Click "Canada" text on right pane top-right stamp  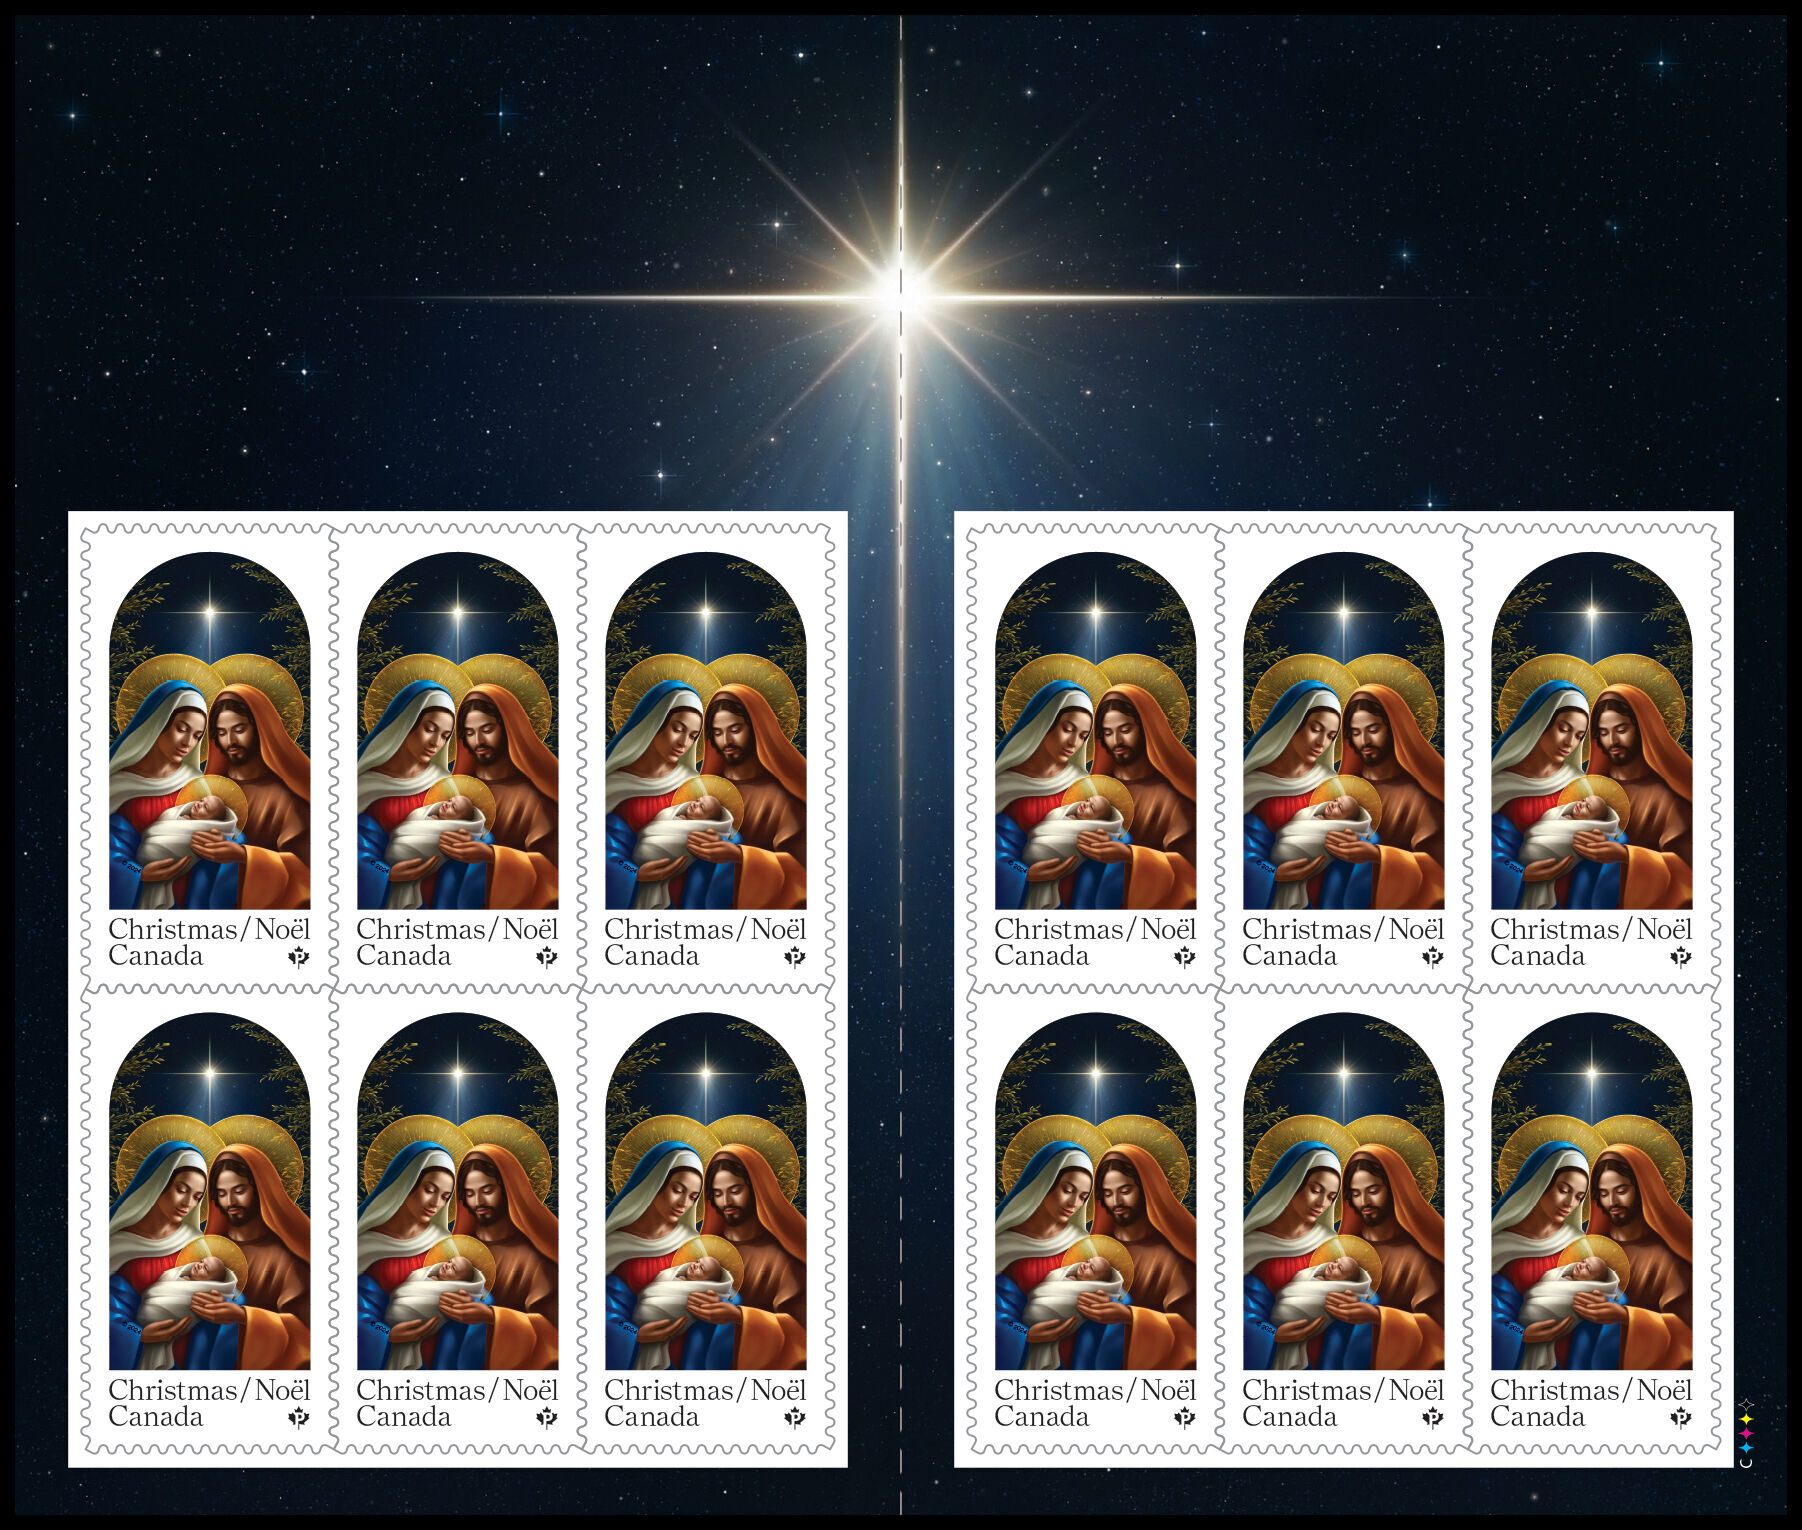1538,956
